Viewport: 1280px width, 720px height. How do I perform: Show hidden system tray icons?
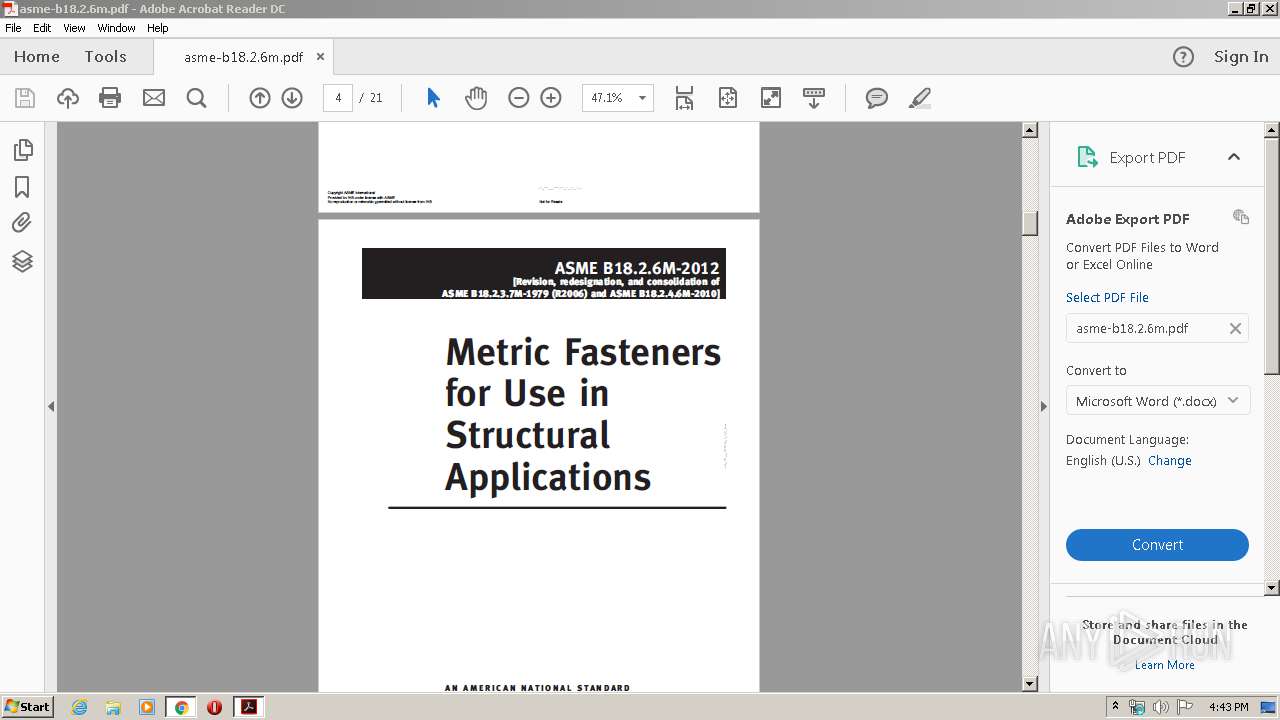[1116, 707]
